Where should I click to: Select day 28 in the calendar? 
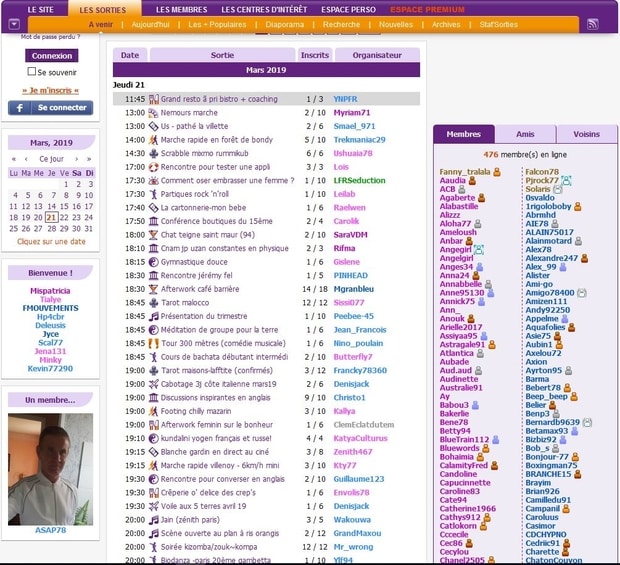(51, 229)
